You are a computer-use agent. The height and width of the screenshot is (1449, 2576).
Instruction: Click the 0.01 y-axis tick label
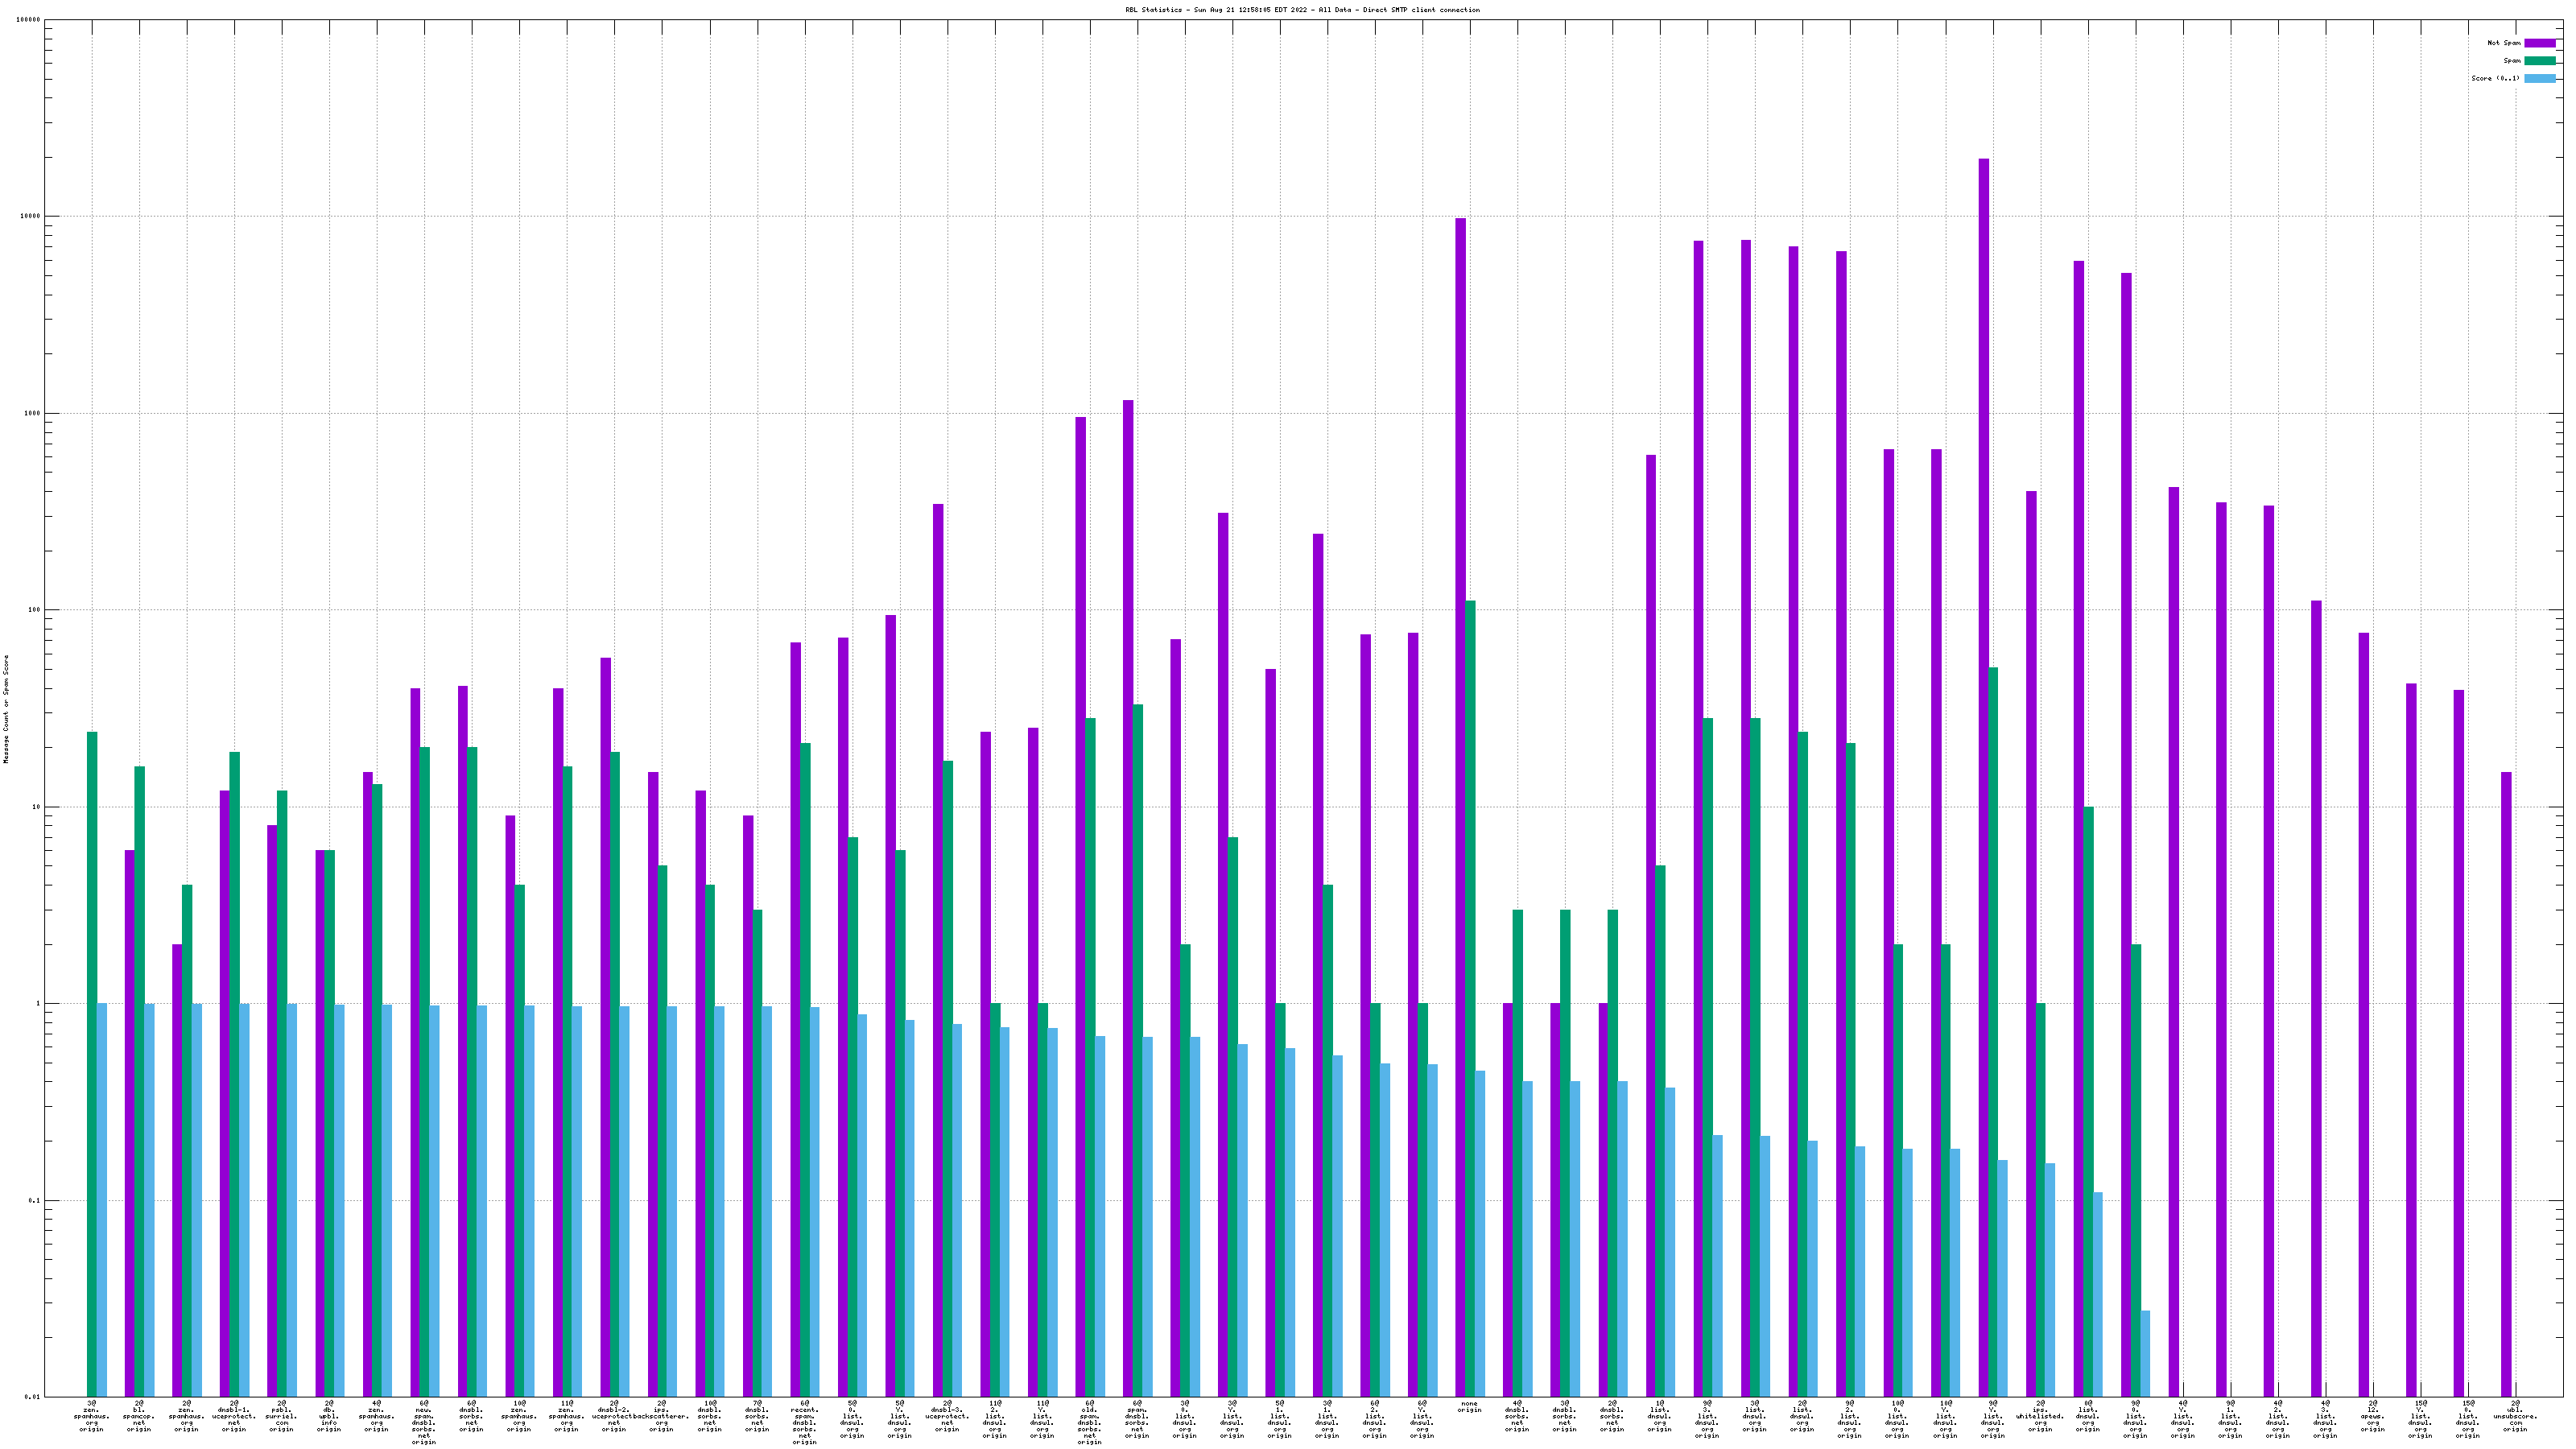(x=31, y=1397)
